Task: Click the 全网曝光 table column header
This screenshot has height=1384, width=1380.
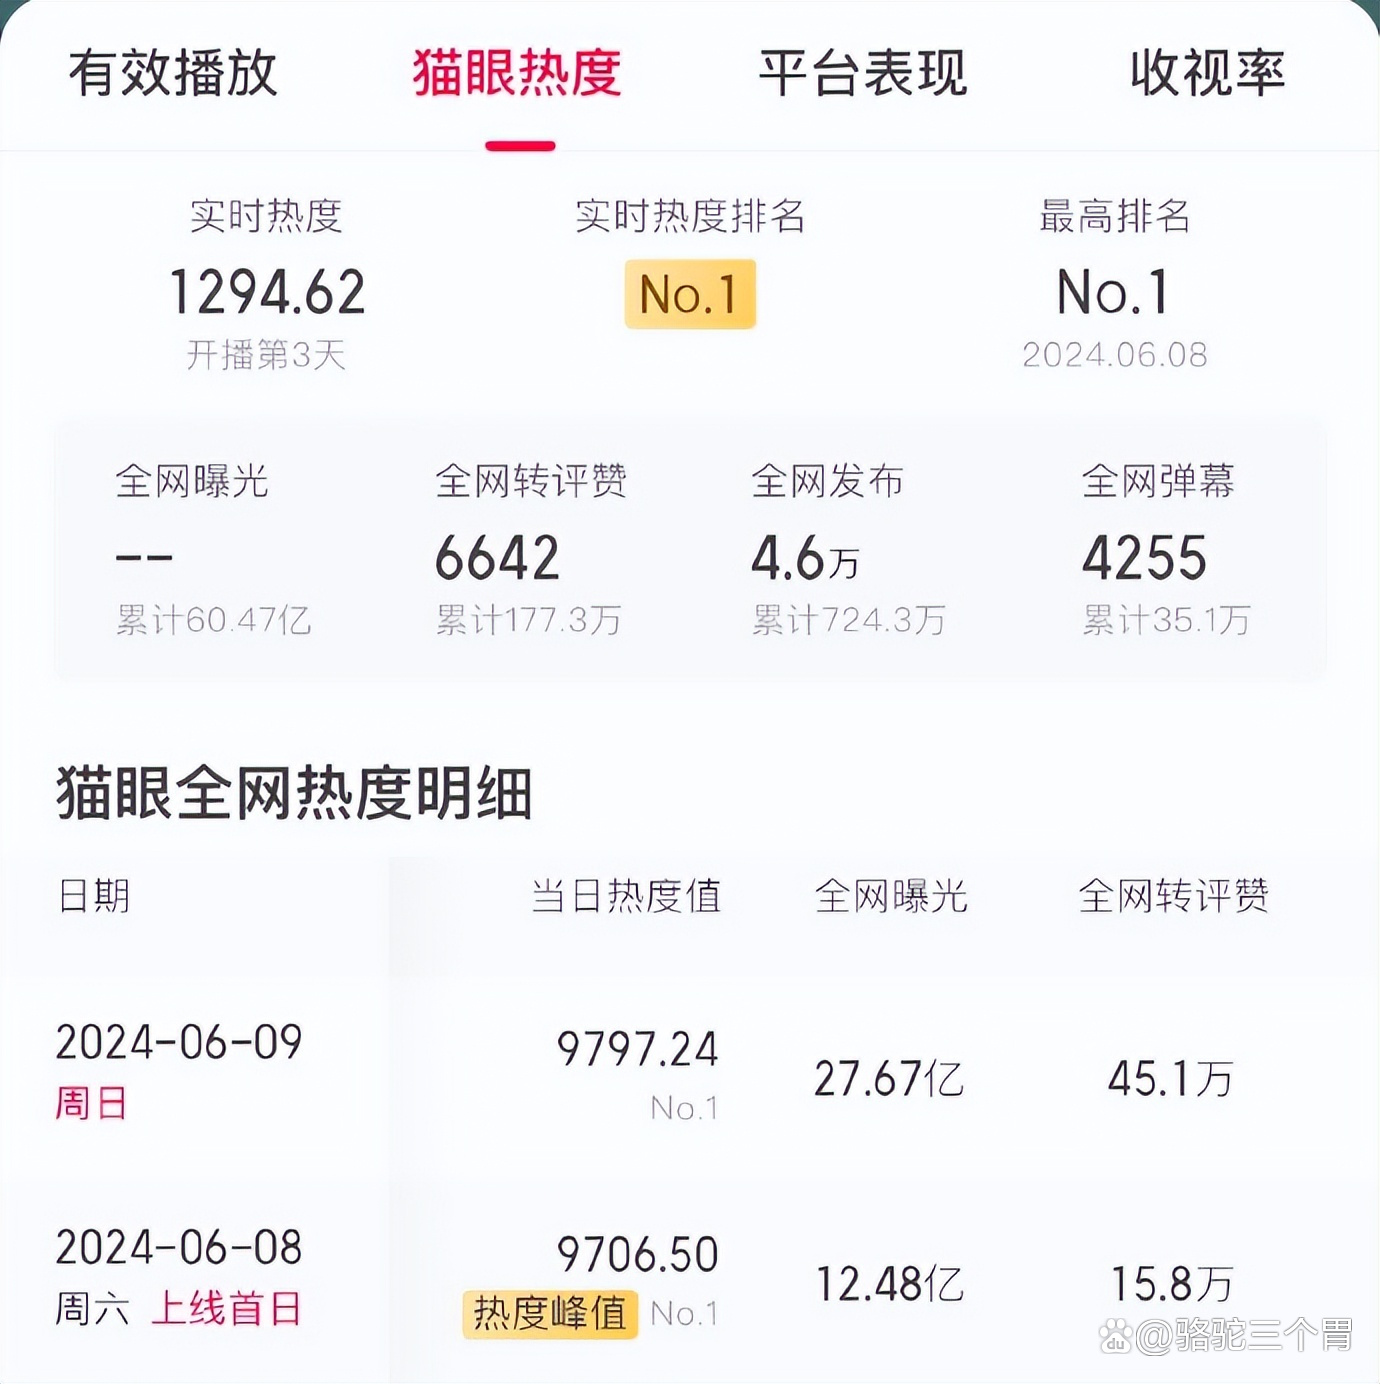Action: (891, 895)
